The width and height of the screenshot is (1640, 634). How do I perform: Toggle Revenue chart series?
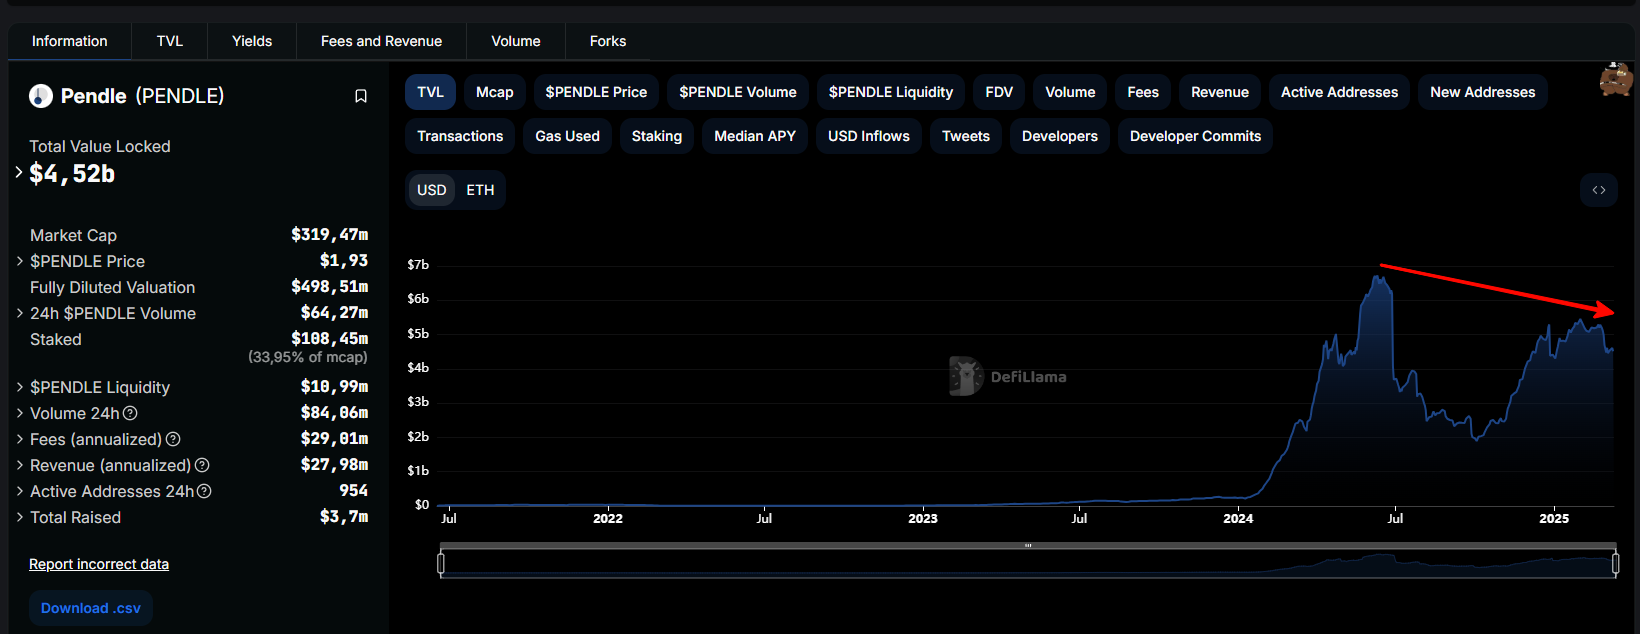pyautogui.click(x=1220, y=92)
